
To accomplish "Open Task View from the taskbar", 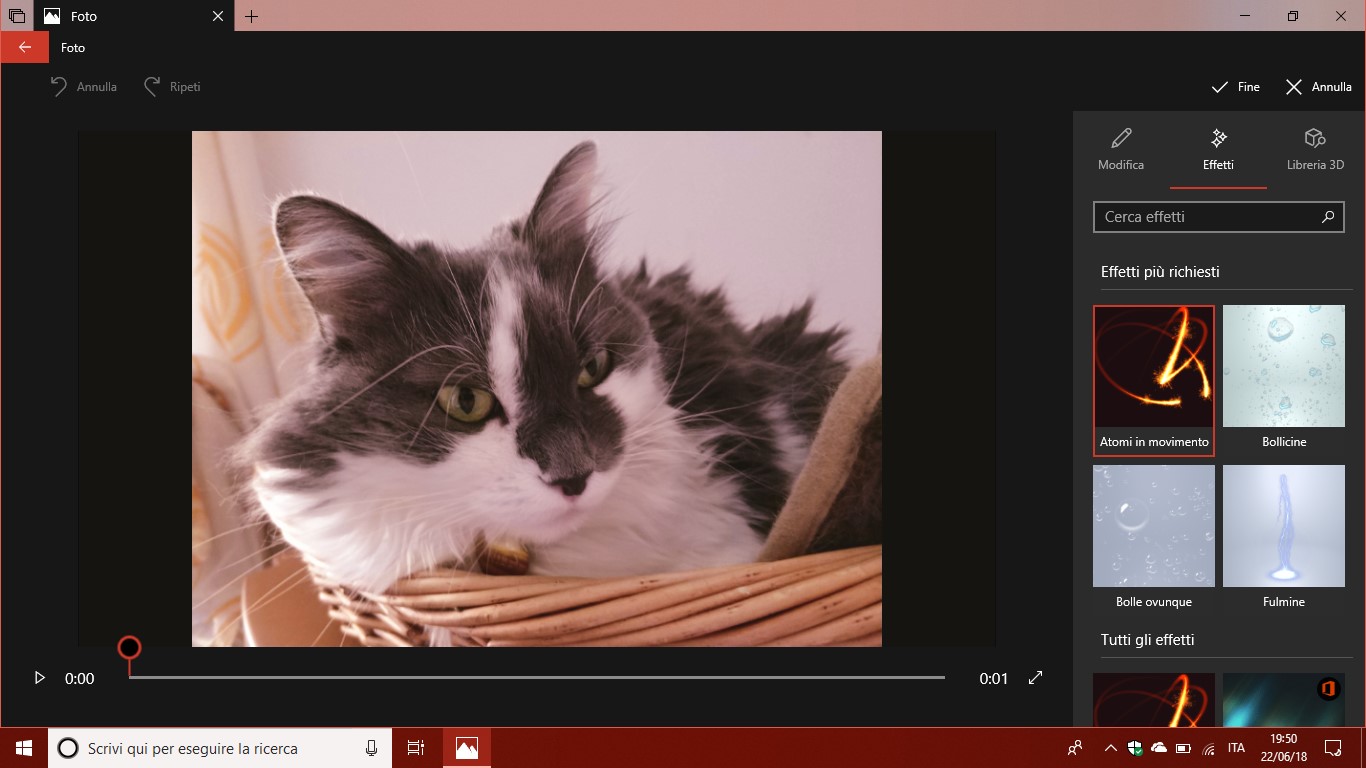I will (416, 748).
